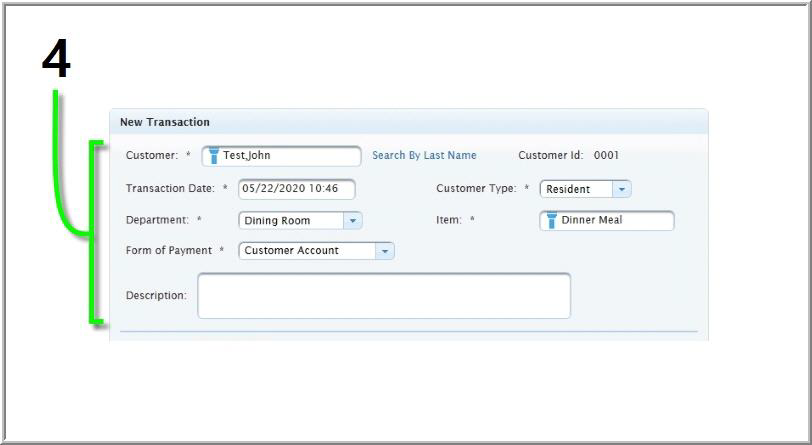Click the 'Customer Type:' label
The width and height of the screenshot is (812, 445).
(476, 189)
